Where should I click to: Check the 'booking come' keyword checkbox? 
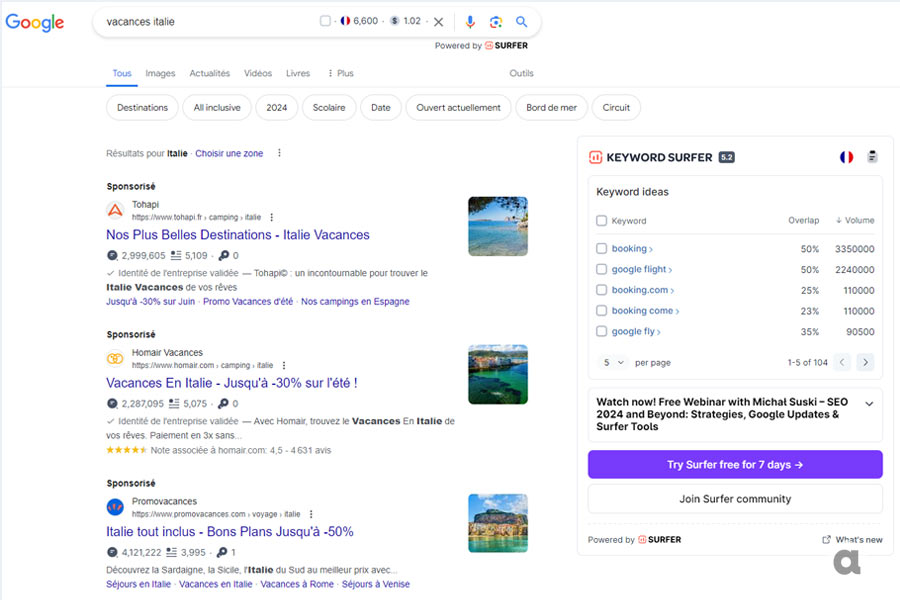[x=602, y=311]
